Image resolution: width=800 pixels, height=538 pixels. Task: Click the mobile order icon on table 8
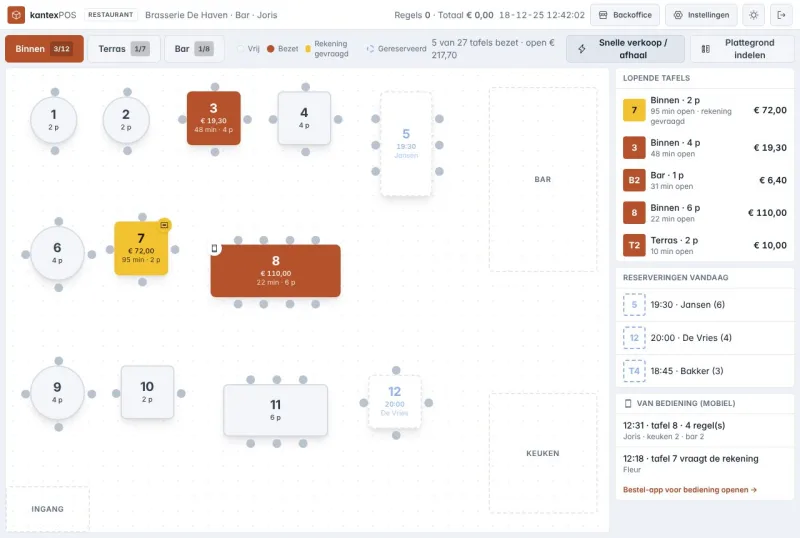215,249
